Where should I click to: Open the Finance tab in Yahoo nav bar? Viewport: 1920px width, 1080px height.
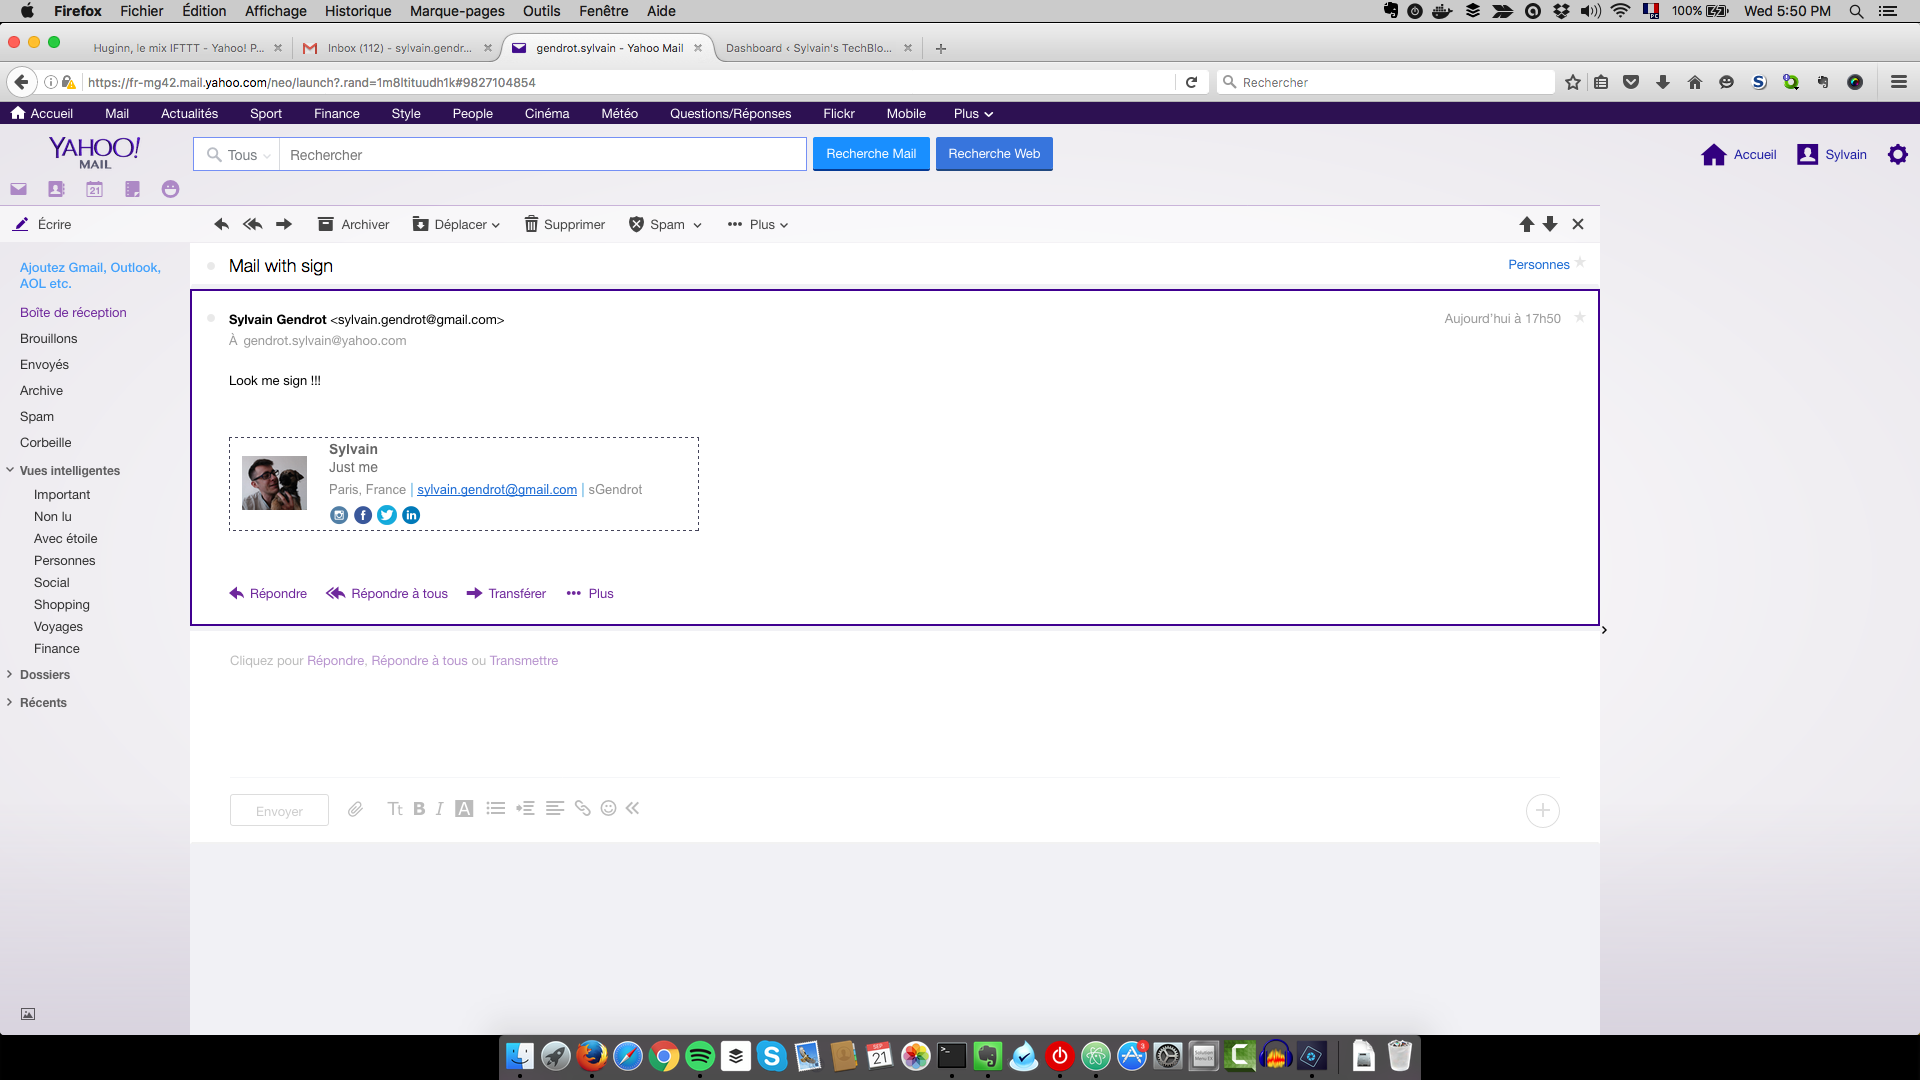tap(336, 113)
